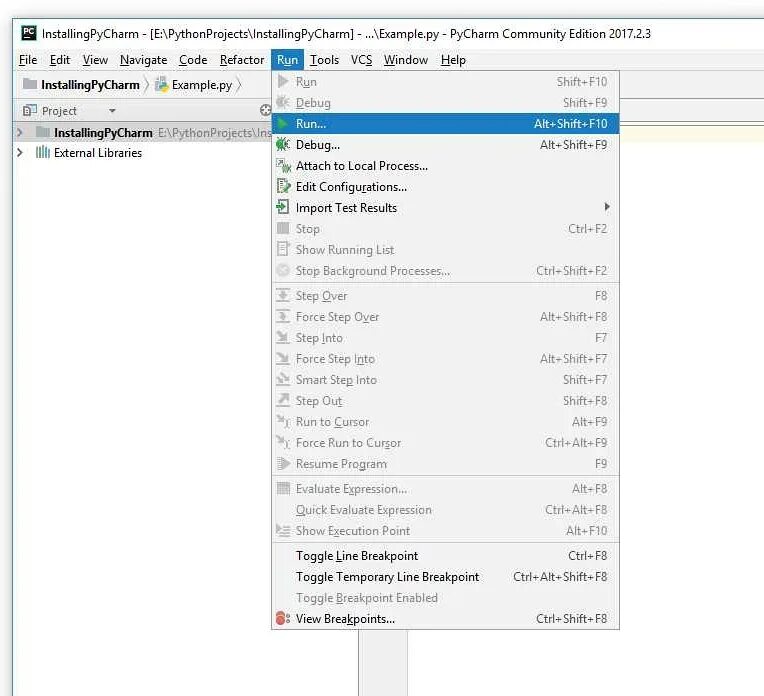Click the grayed Evaluate Expression icon
Viewport: 764px width, 696px height.
coord(283,489)
